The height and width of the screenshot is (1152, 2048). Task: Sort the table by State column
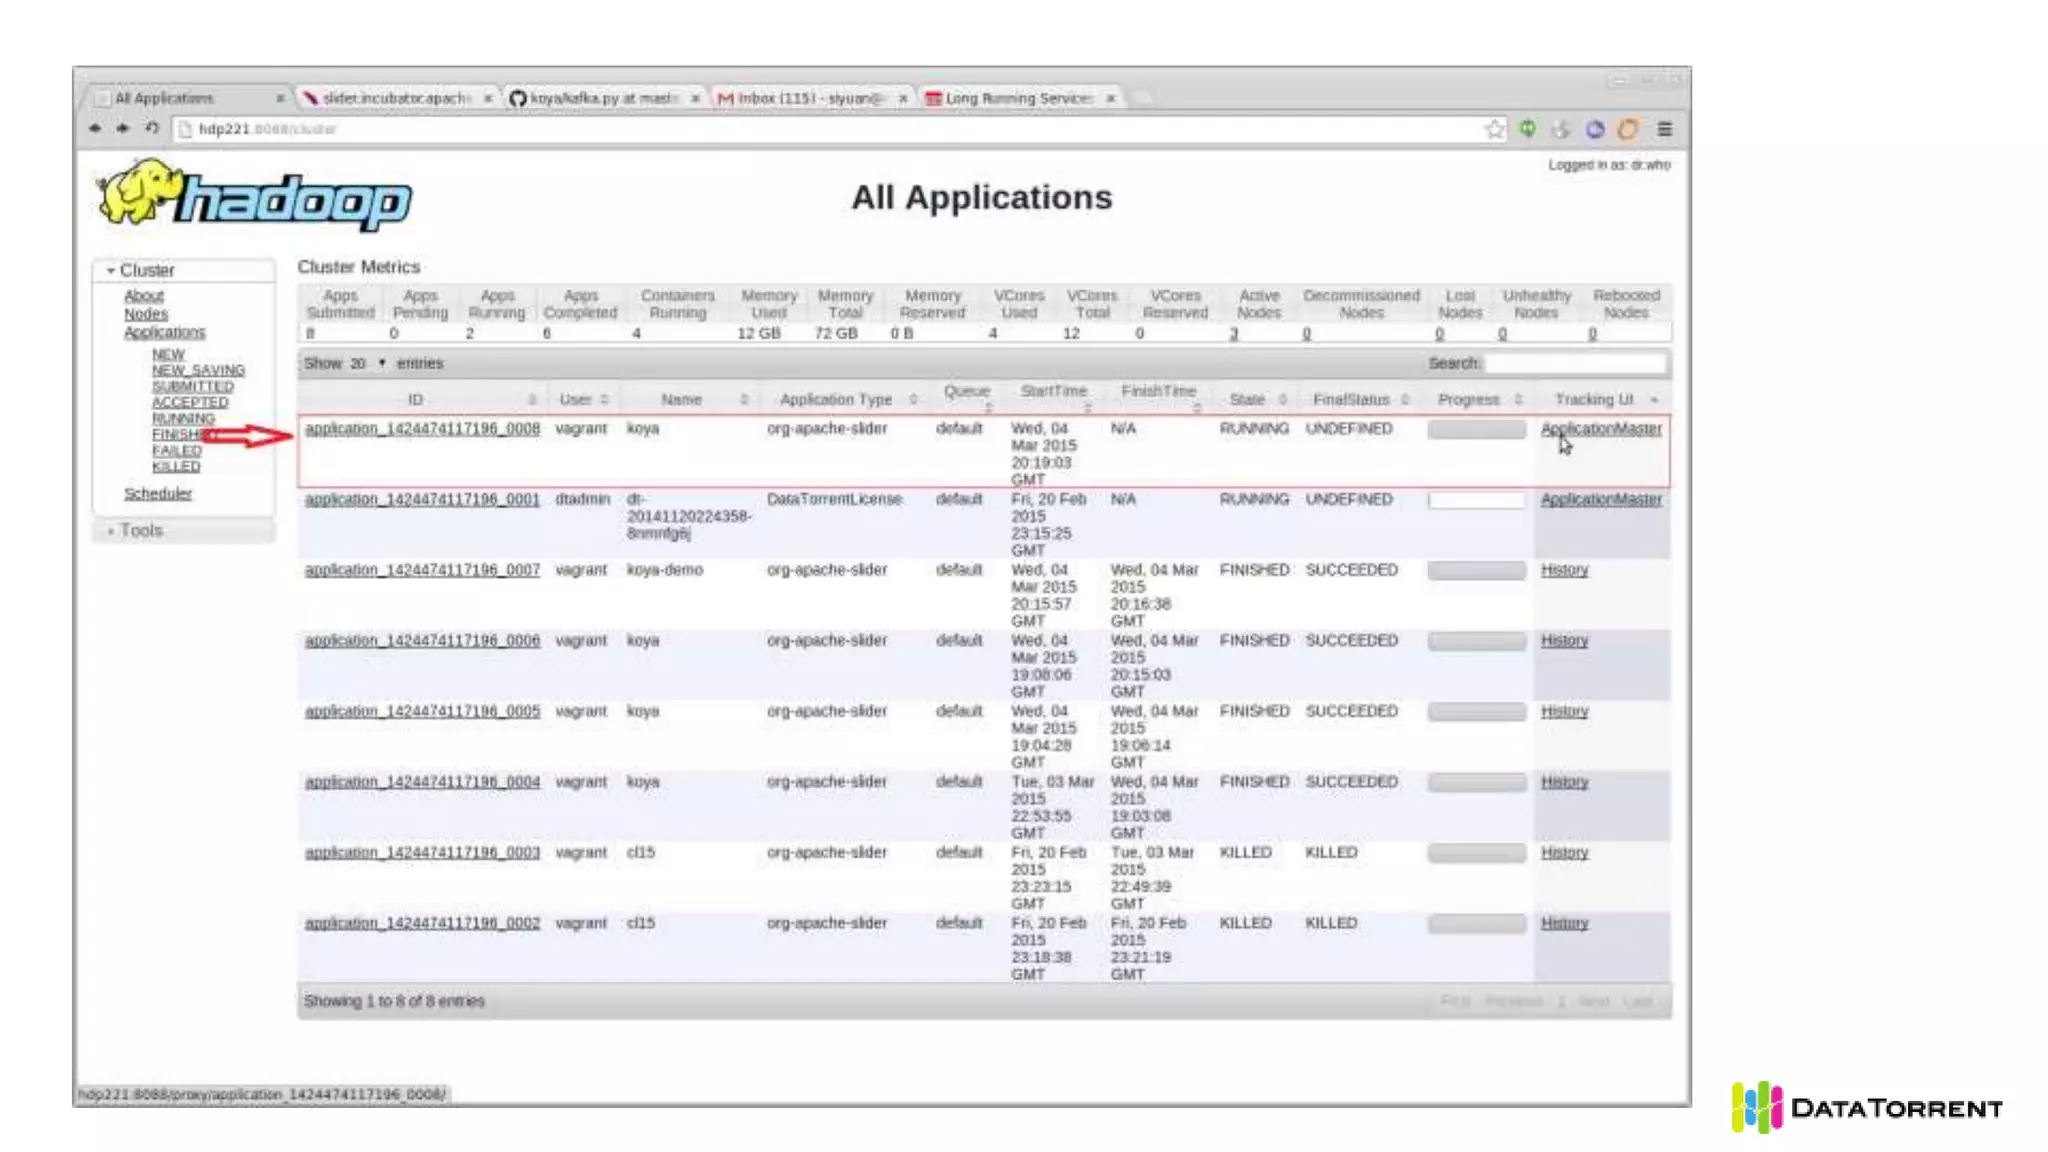click(1247, 399)
